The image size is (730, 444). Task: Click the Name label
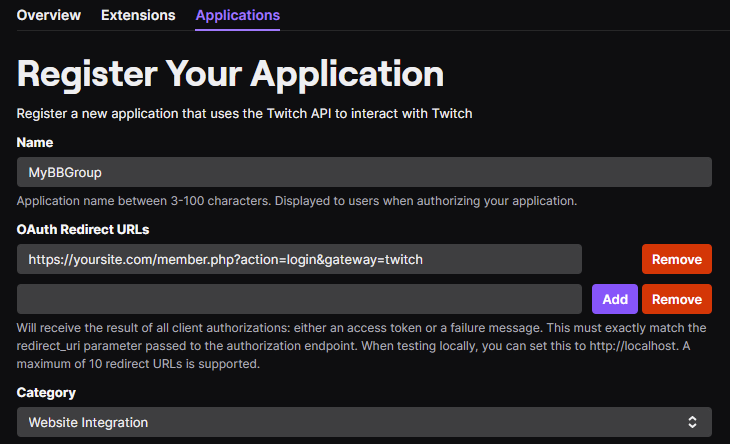pyautogui.click(x=35, y=142)
